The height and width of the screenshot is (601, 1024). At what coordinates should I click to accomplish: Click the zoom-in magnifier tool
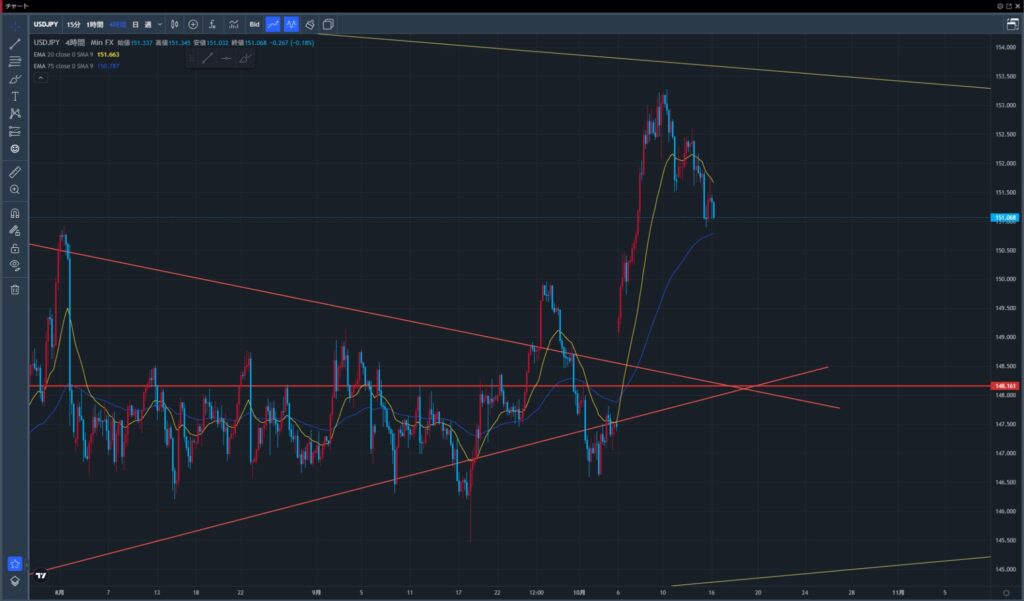[x=15, y=189]
